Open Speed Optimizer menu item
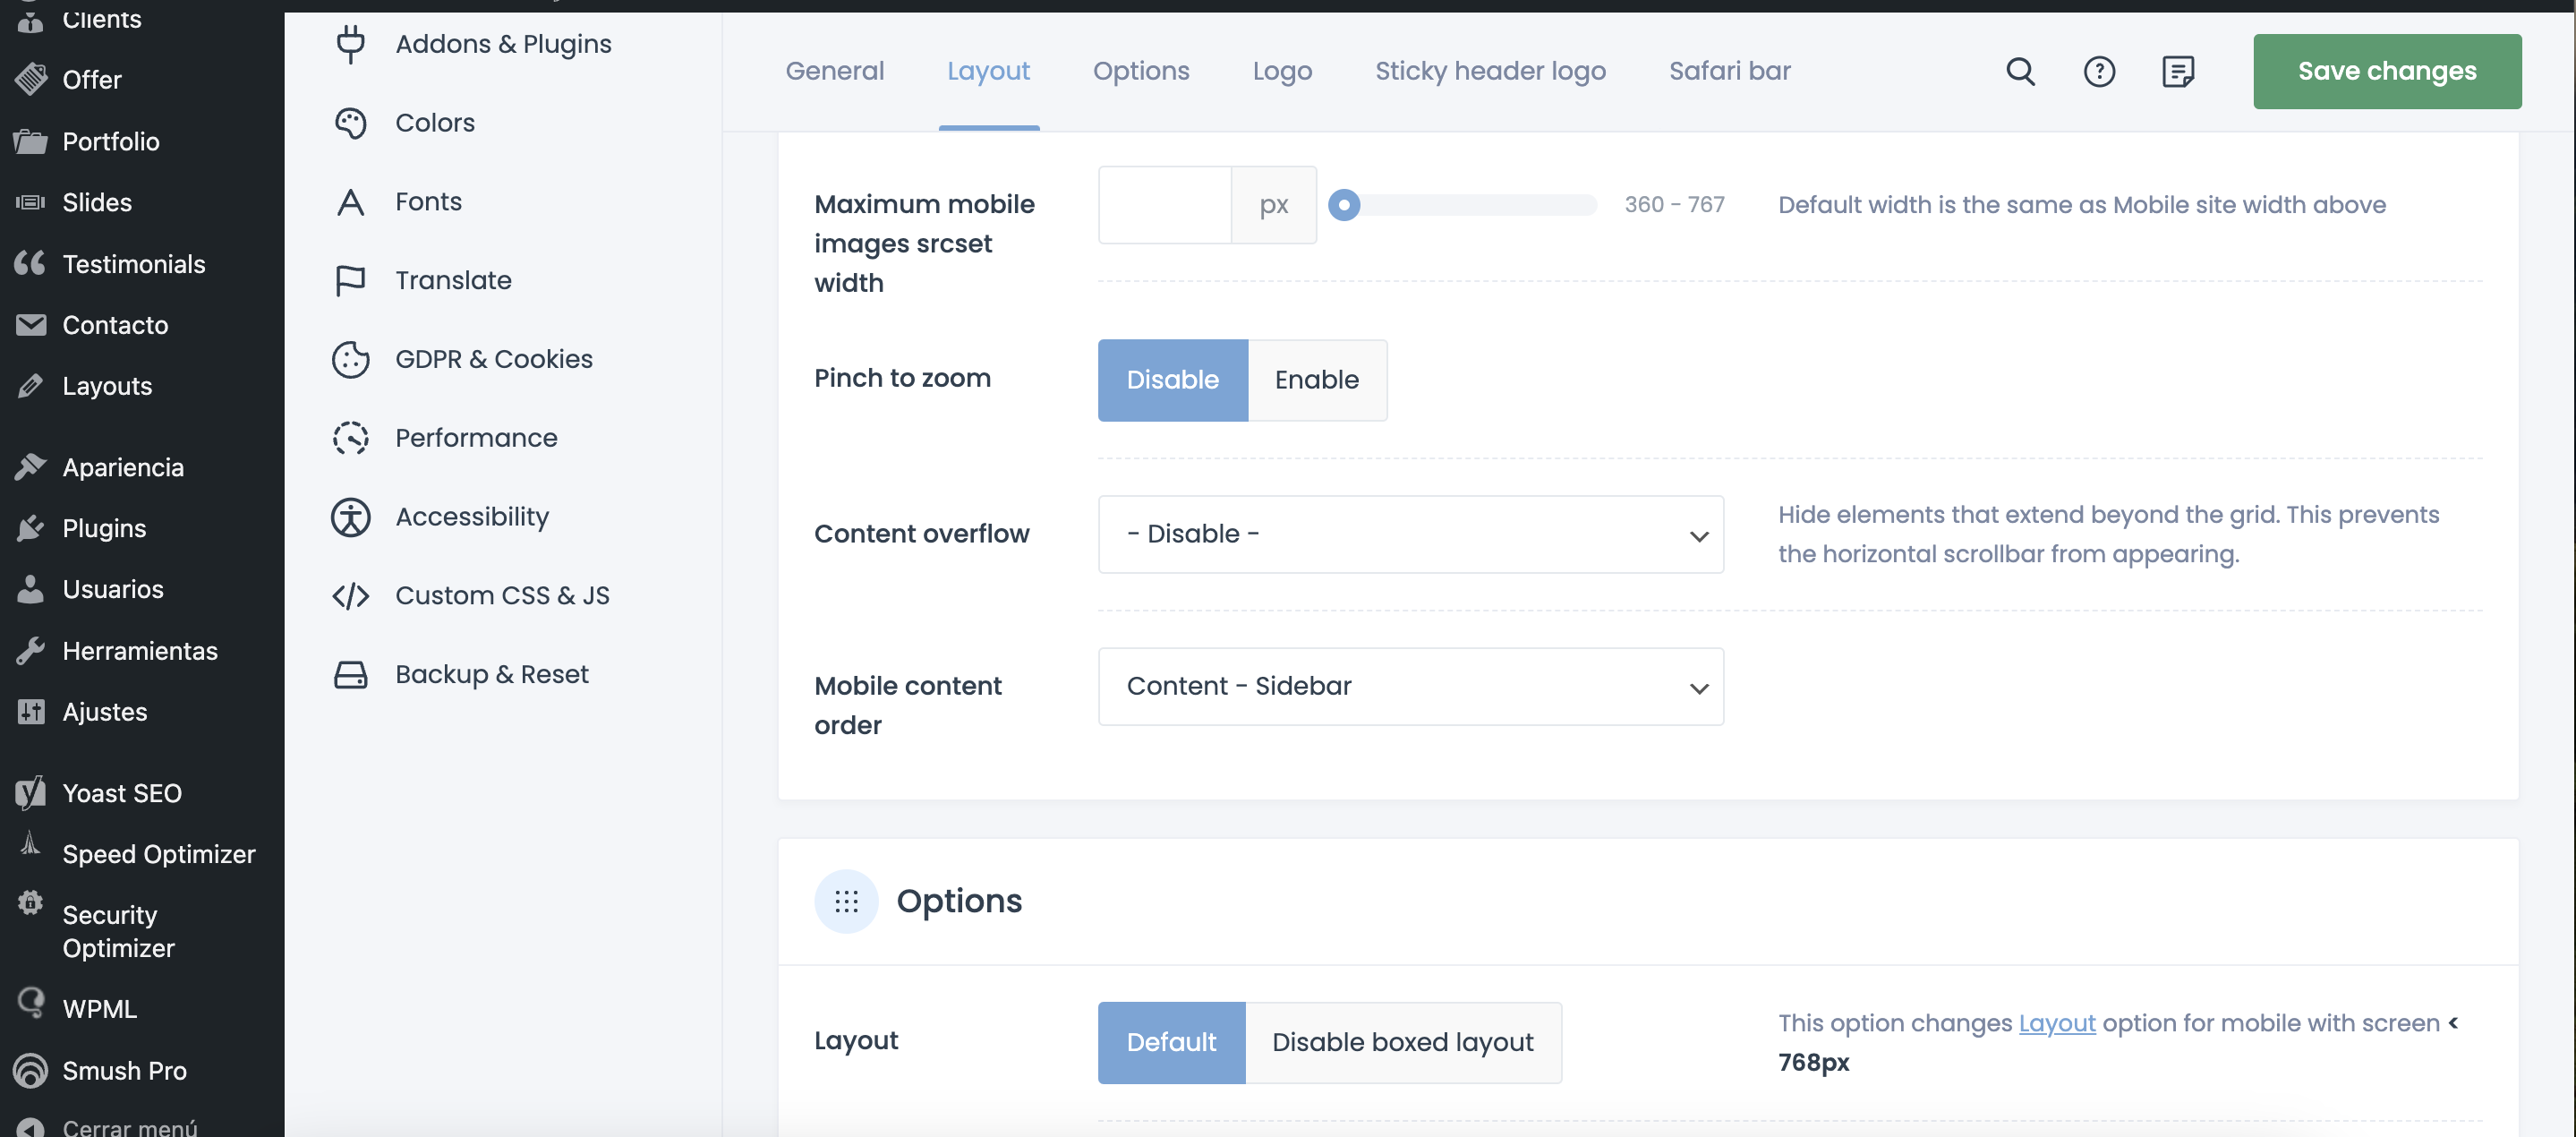 [x=159, y=854]
